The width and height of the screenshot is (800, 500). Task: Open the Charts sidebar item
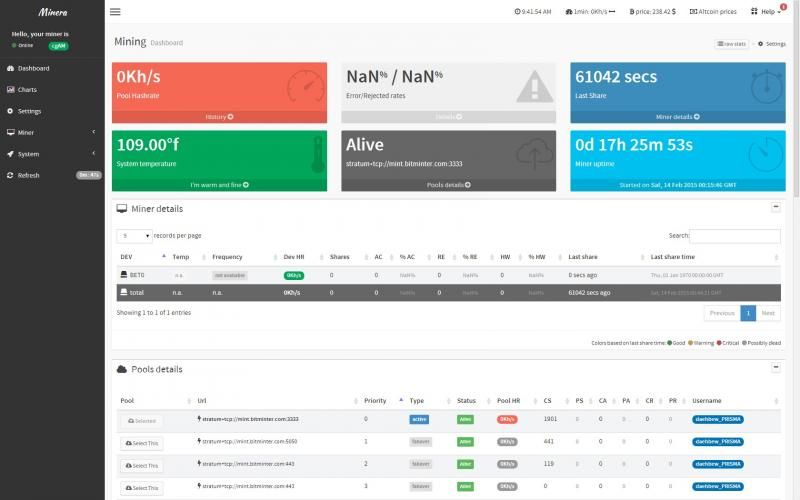(x=27, y=90)
